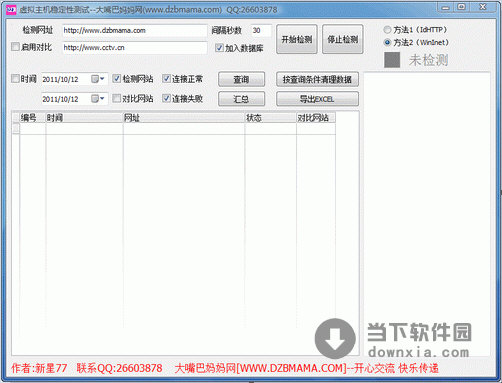
Task: Click the 网址 column header
Action: tap(184, 118)
